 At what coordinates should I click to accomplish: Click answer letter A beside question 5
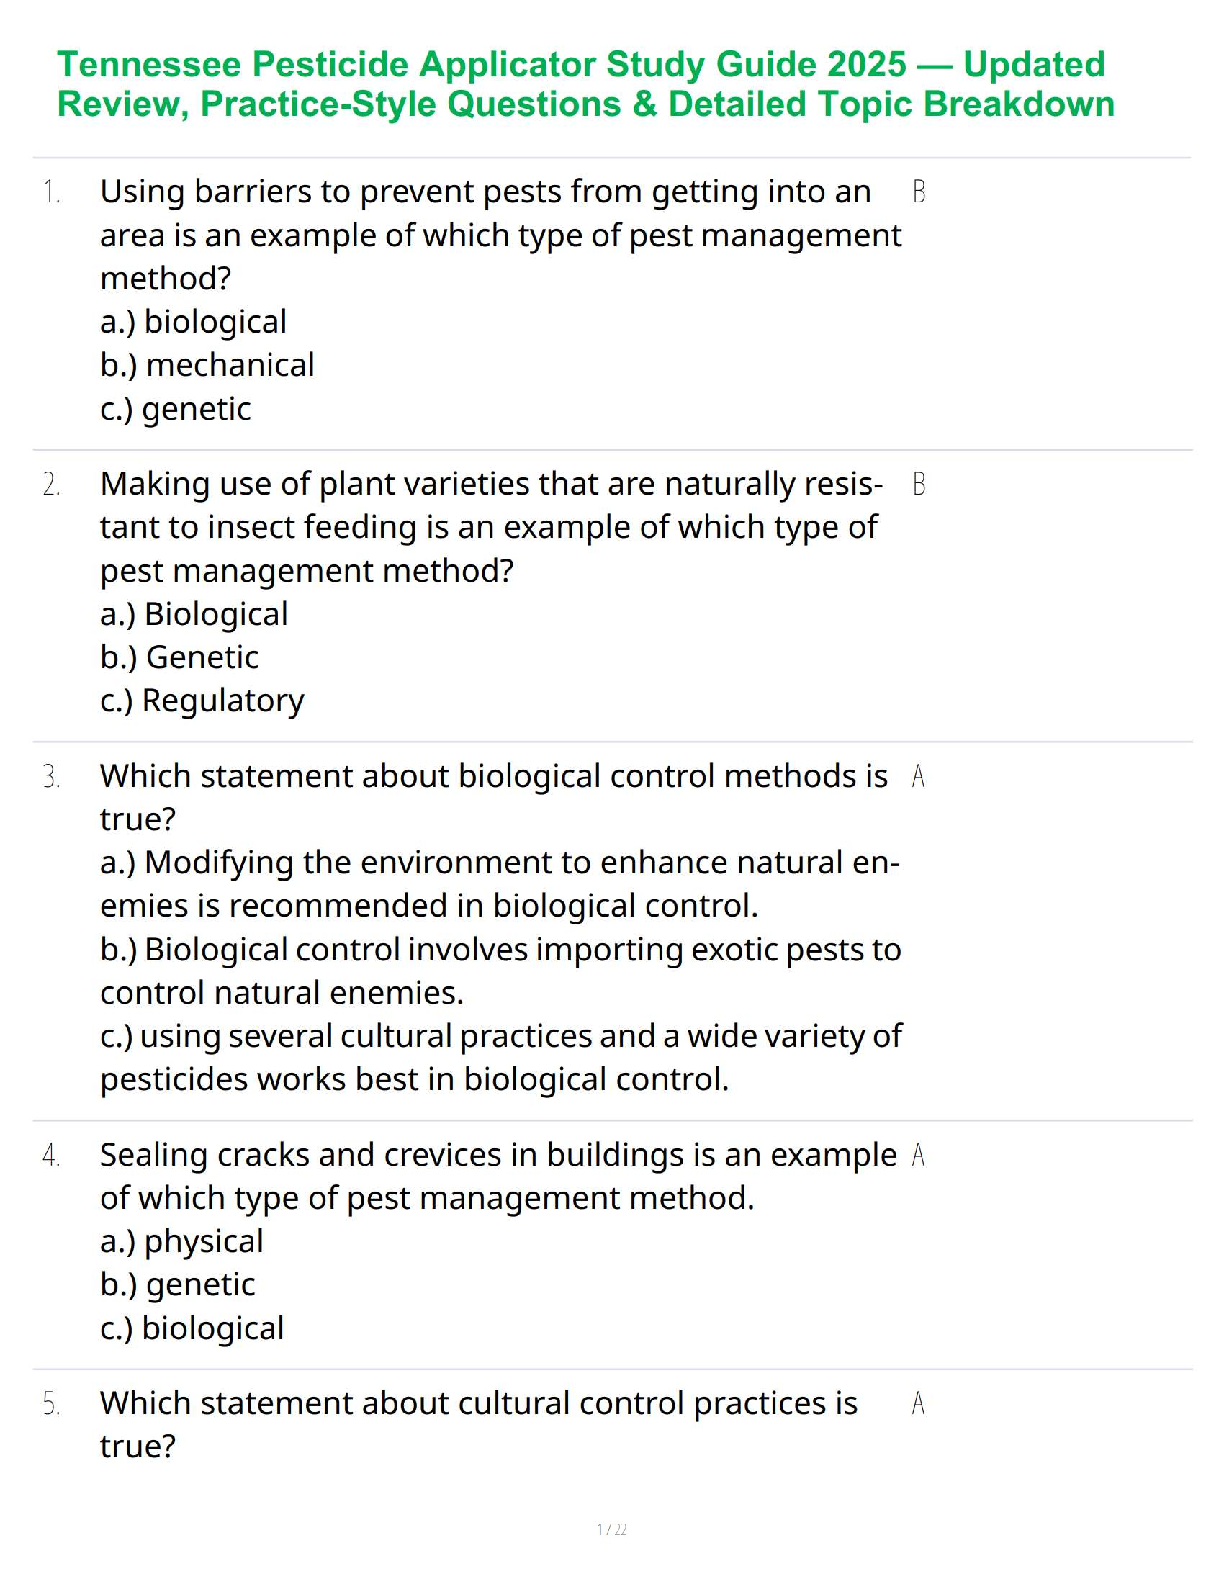(918, 1404)
